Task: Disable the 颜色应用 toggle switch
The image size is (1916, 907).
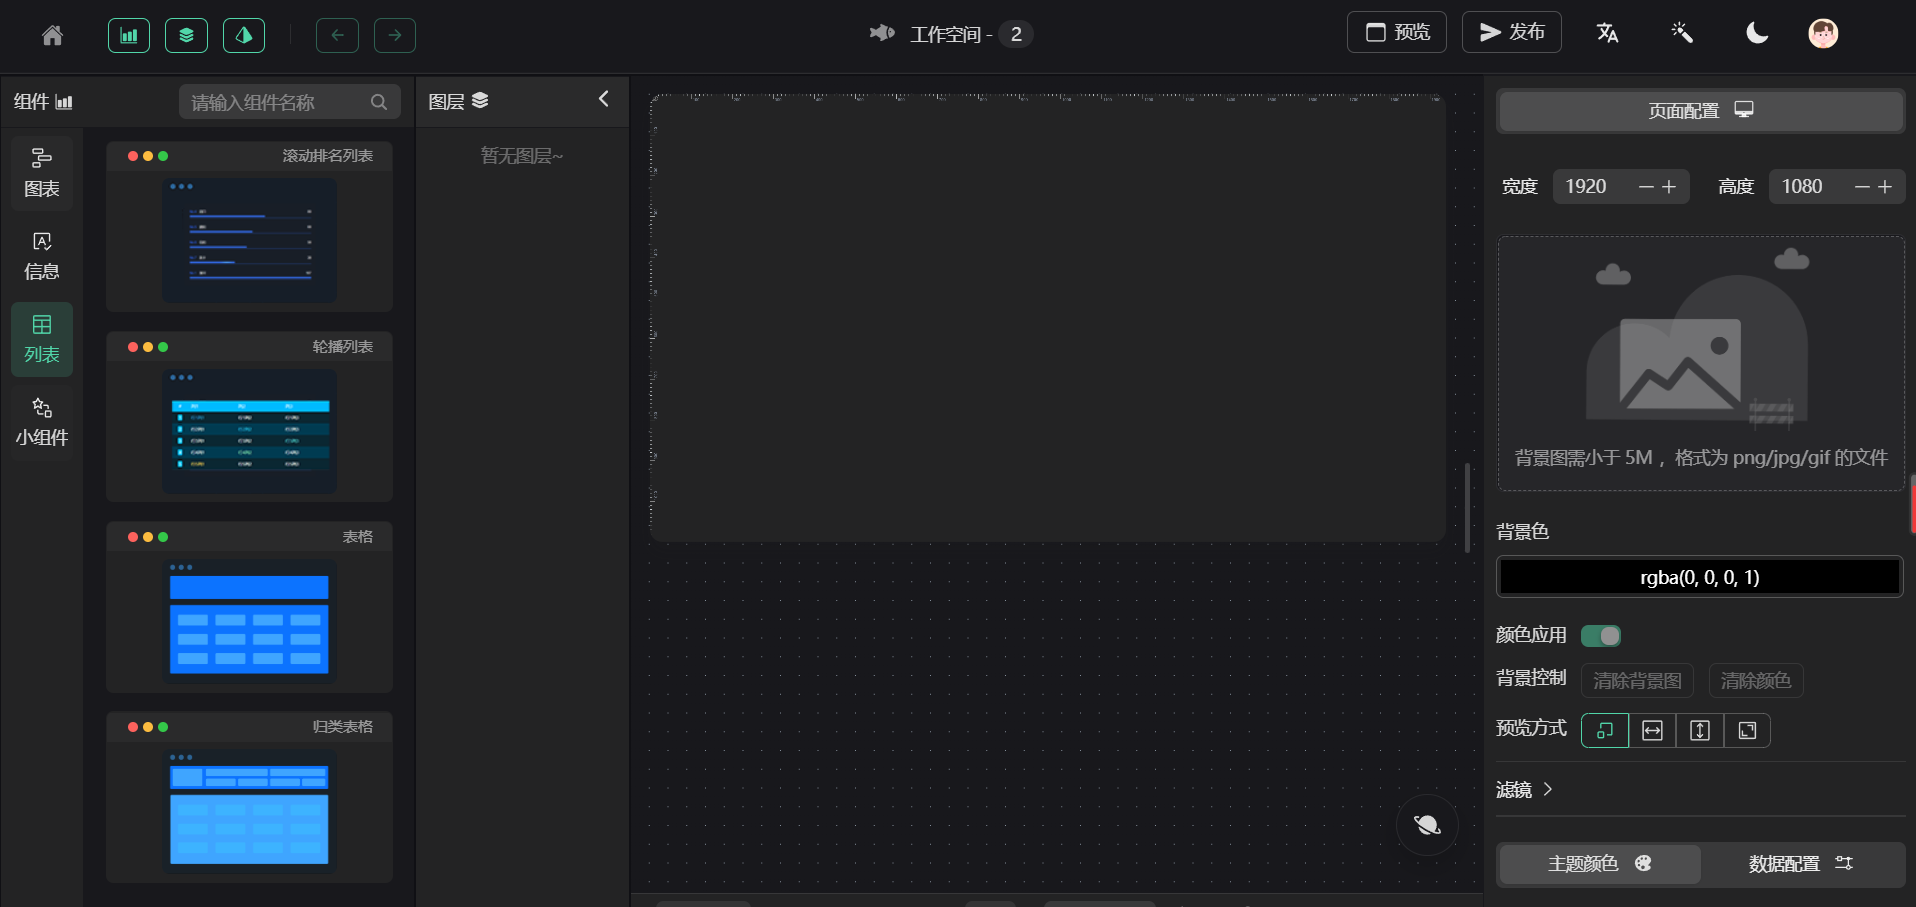Action: (x=1600, y=635)
